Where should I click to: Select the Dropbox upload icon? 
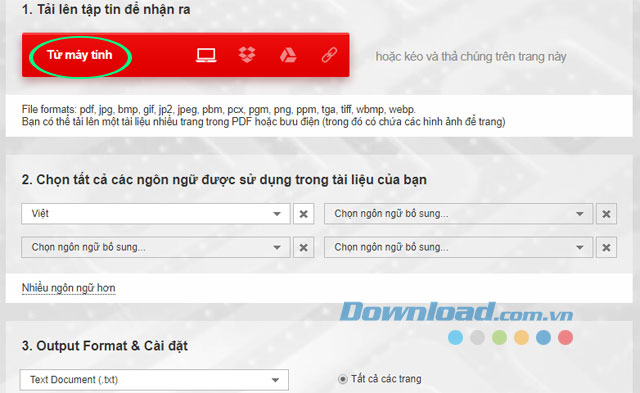tap(247, 55)
